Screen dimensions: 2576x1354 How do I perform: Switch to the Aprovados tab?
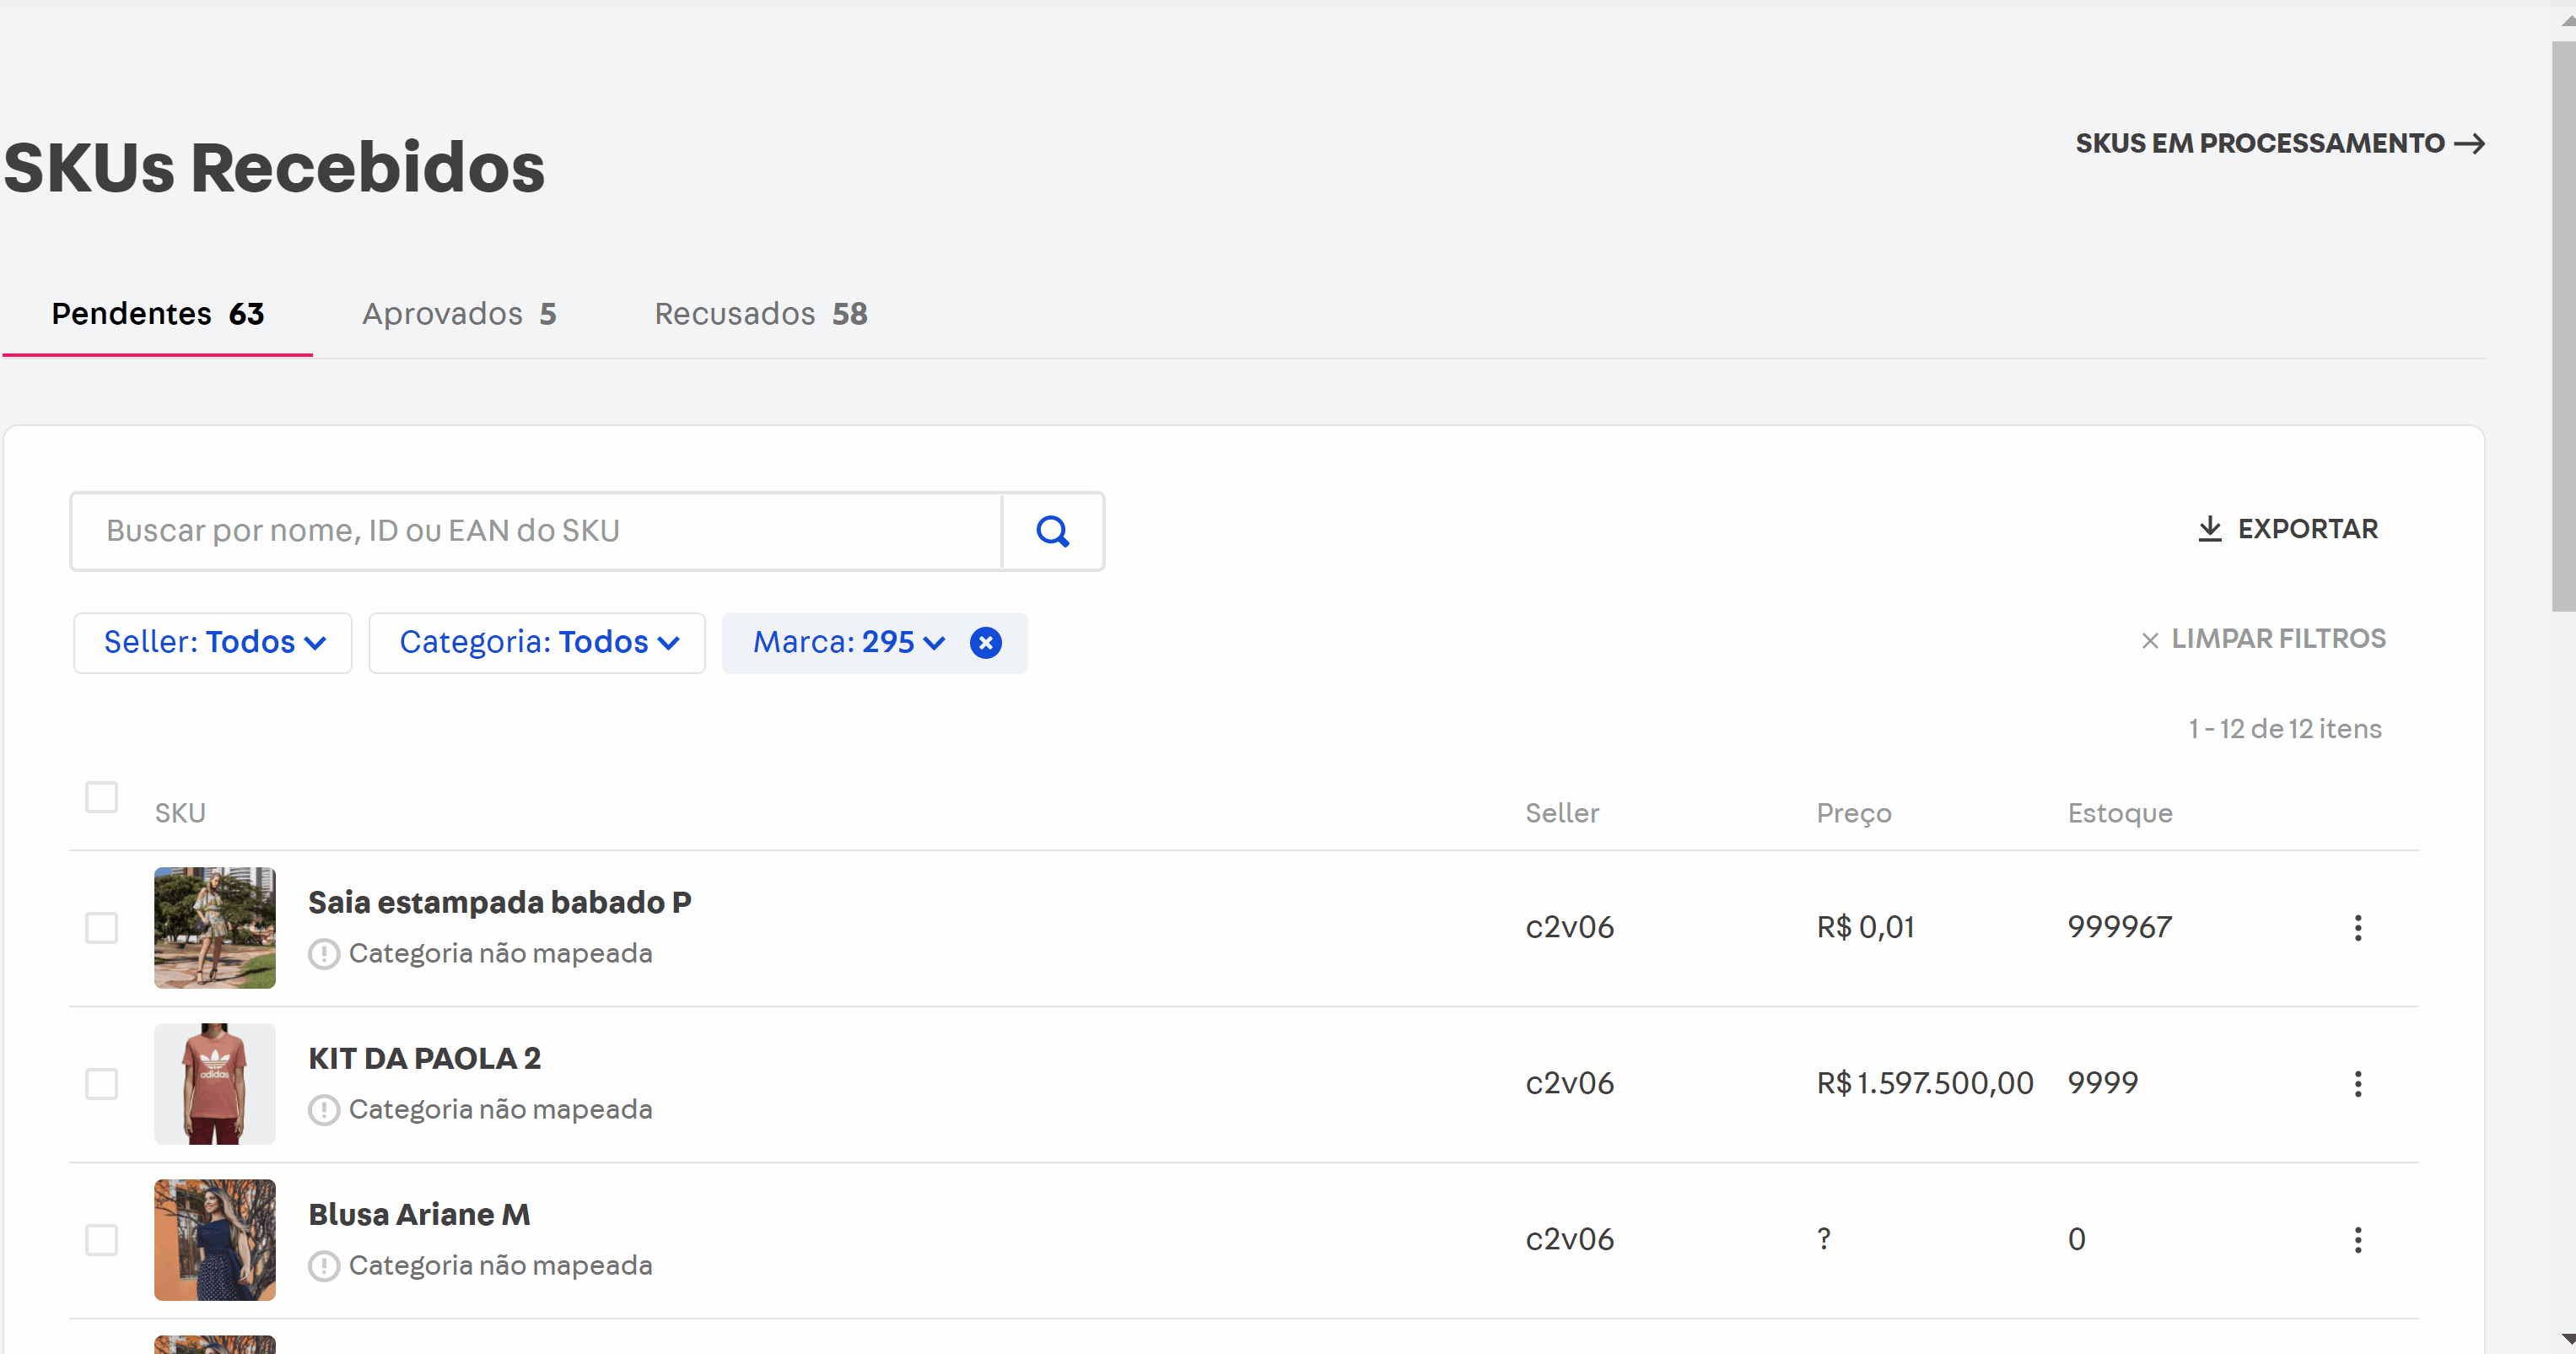(459, 314)
